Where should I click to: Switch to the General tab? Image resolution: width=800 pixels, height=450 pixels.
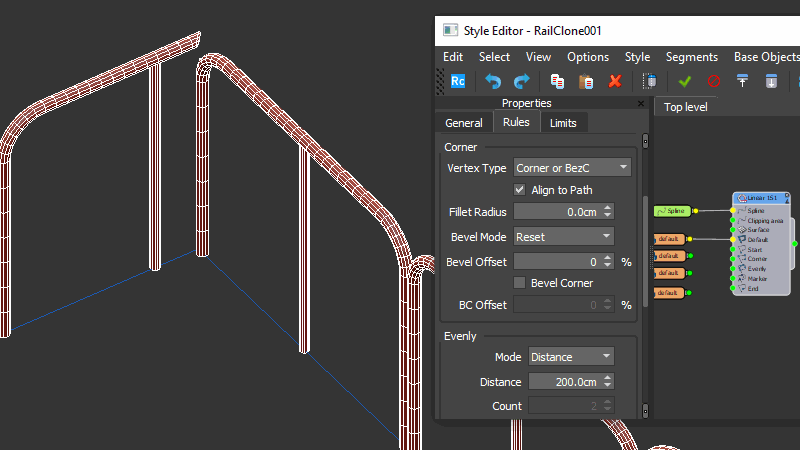(x=464, y=122)
